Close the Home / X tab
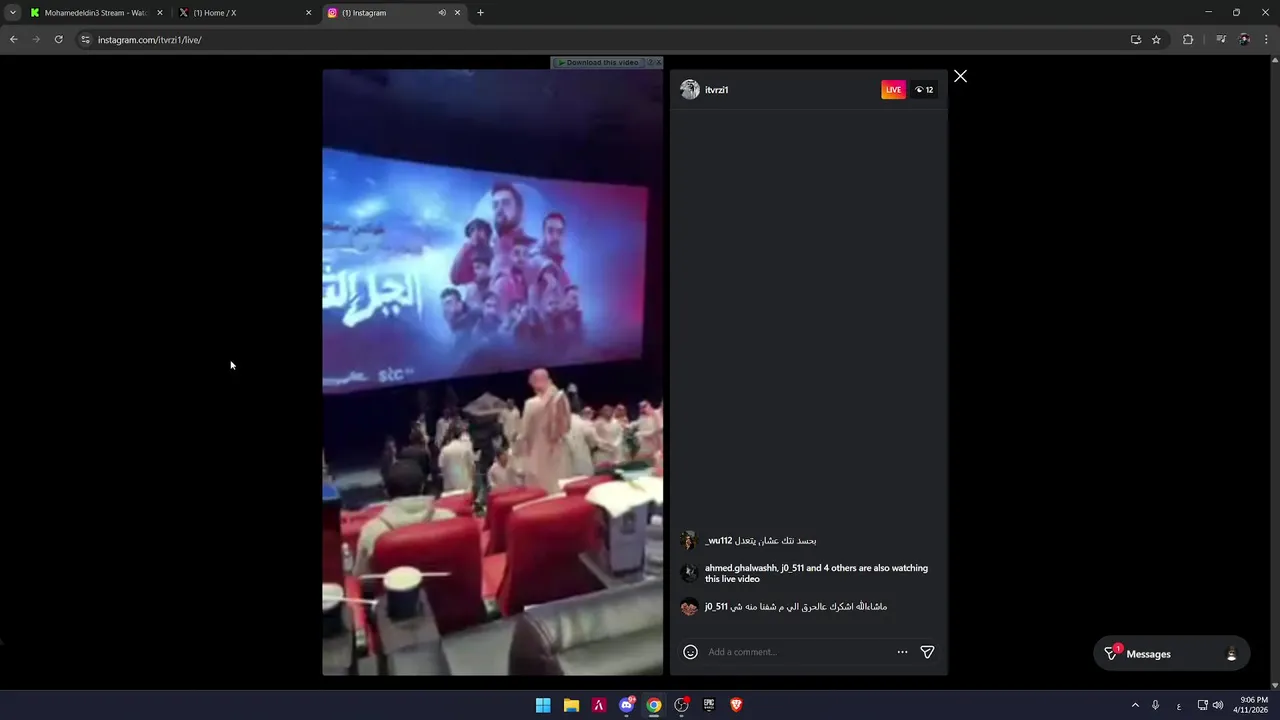Viewport: 1280px width, 720px height. pyautogui.click(x=308, y=13)
